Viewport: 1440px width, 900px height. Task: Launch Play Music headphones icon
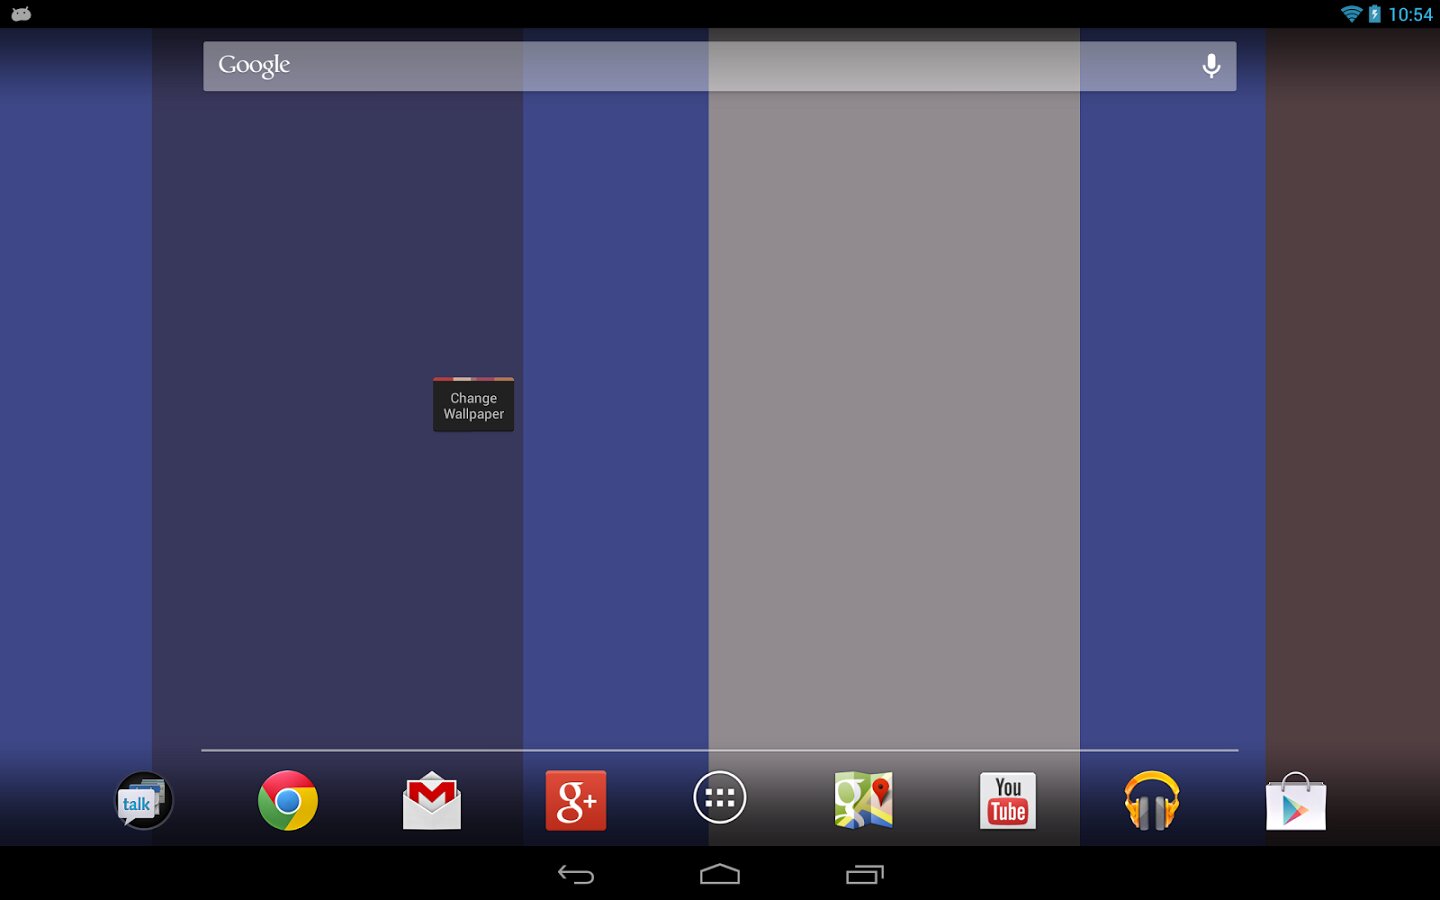pyautogui.click(x=1152, y=800)
